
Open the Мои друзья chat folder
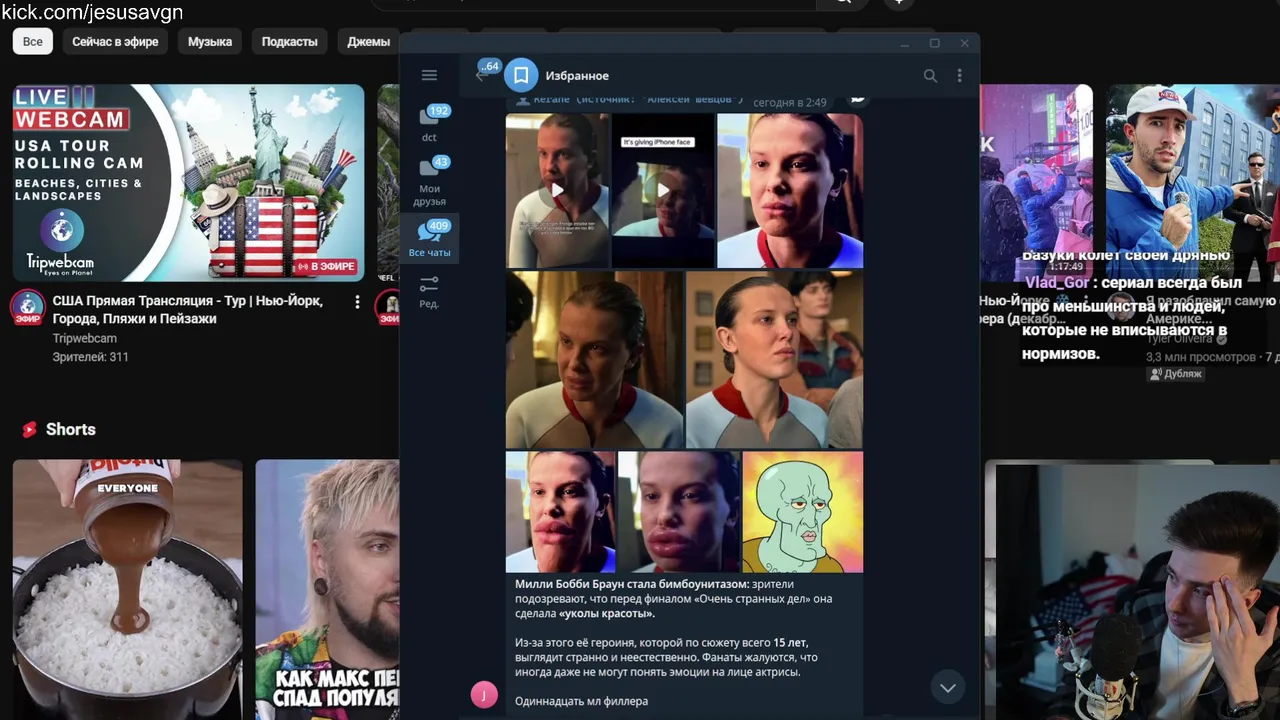(x=429, y=180)
